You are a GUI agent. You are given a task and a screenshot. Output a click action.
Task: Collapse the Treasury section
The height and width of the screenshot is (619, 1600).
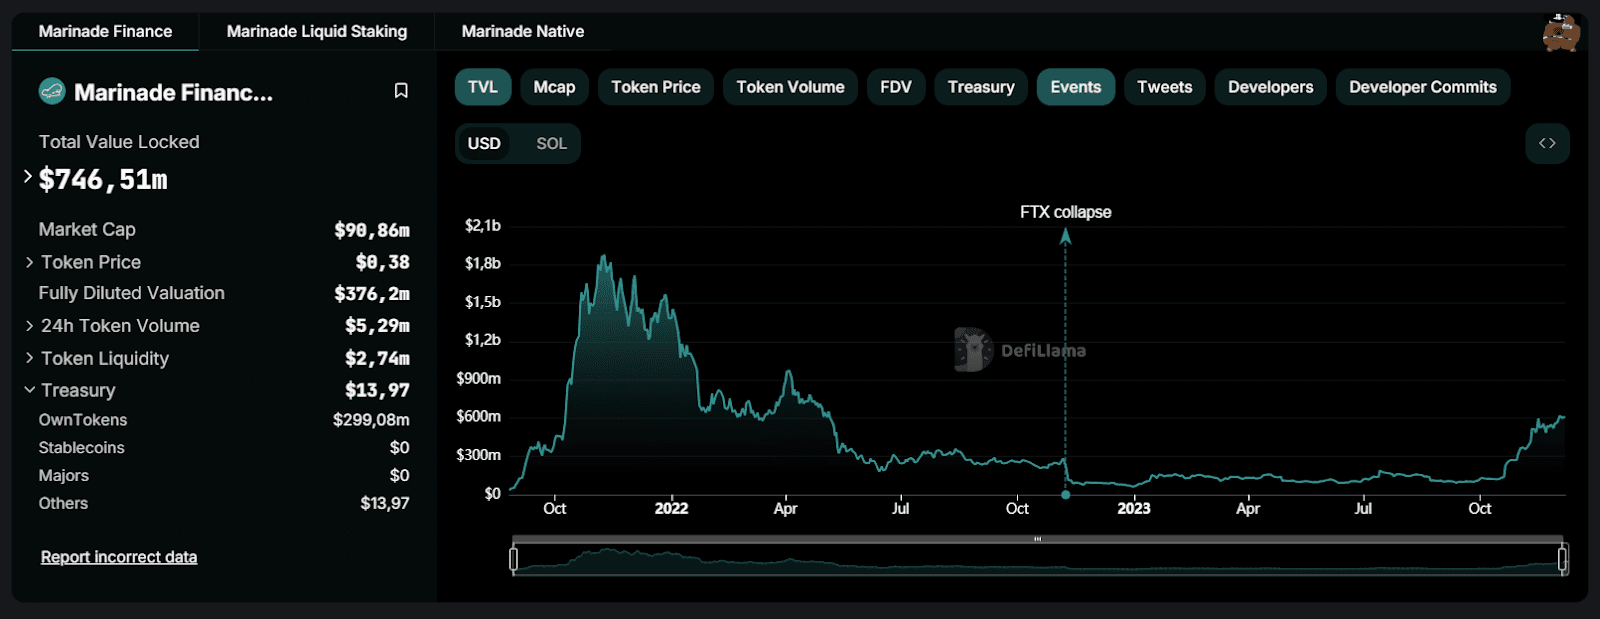click(x=30, y=390)
